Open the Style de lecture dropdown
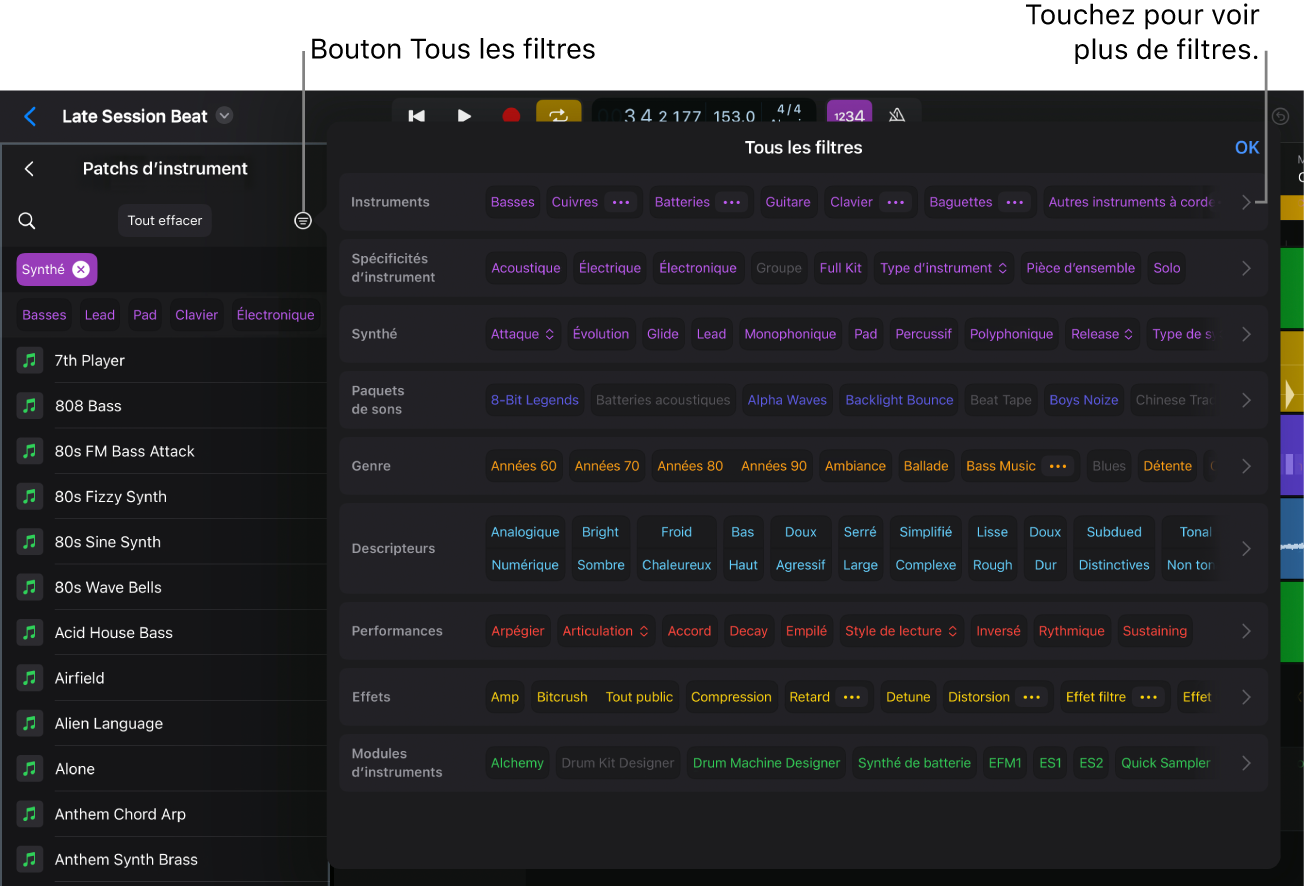 coord(901,631)
